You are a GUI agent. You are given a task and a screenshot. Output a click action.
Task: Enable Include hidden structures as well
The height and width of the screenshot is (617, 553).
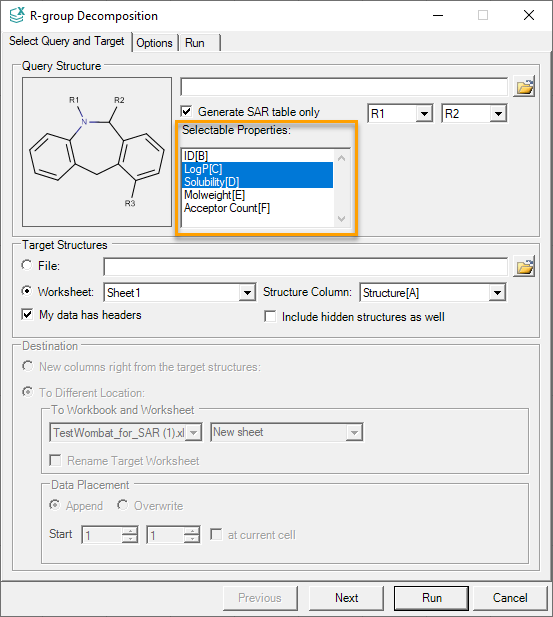click(x=270, y=316)
